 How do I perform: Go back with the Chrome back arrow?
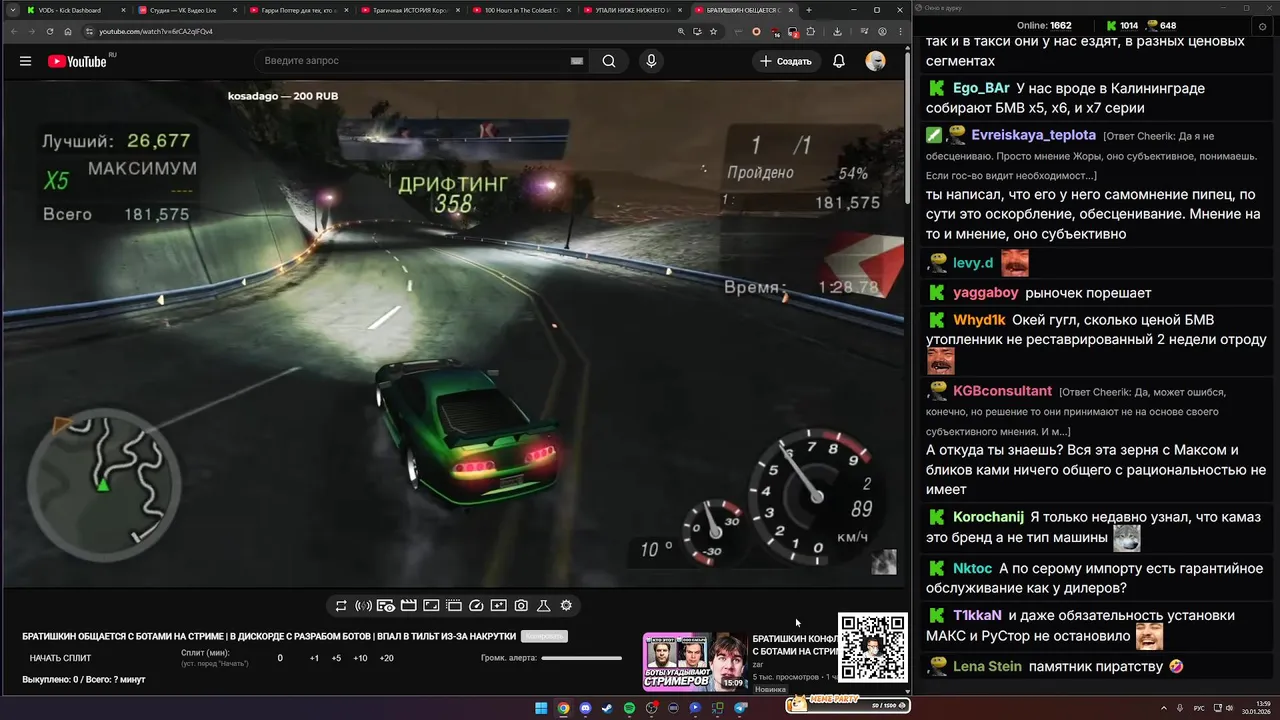coord(14,31)
